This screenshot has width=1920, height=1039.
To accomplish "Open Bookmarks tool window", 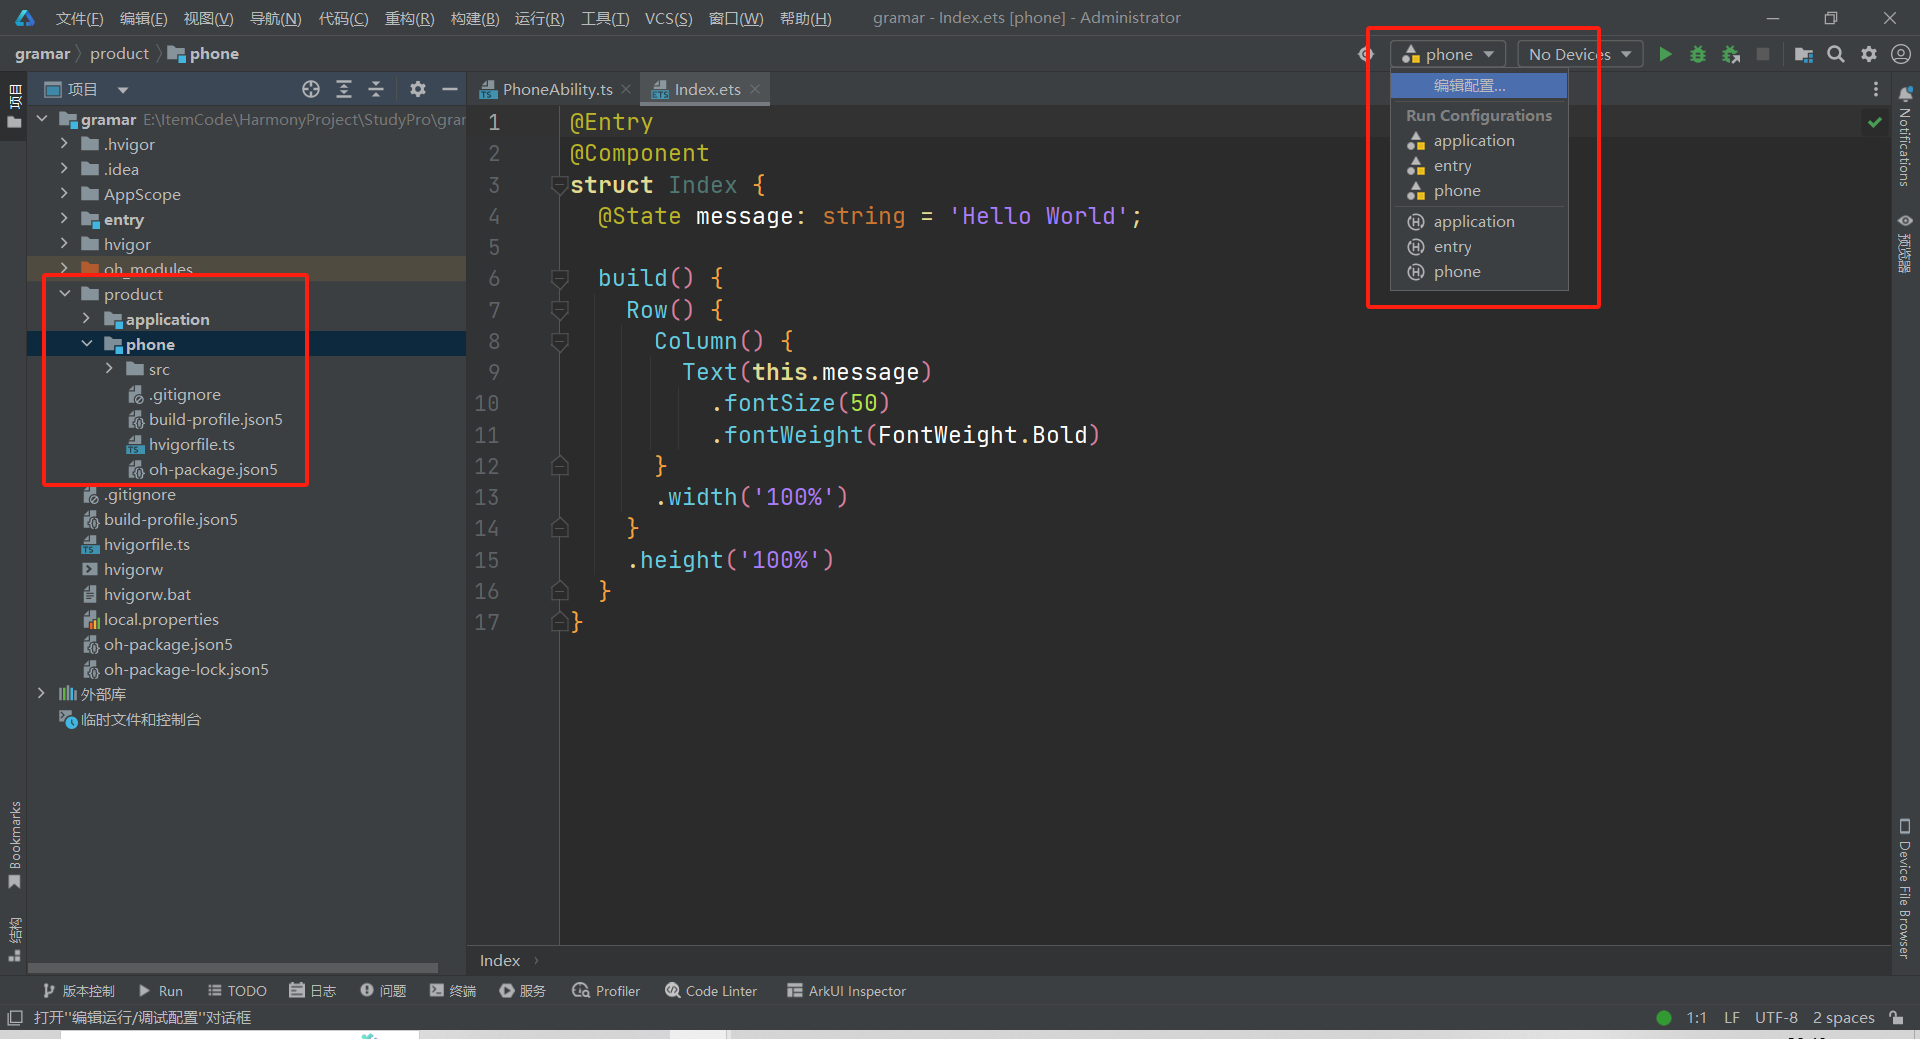I will click(14, 845).
